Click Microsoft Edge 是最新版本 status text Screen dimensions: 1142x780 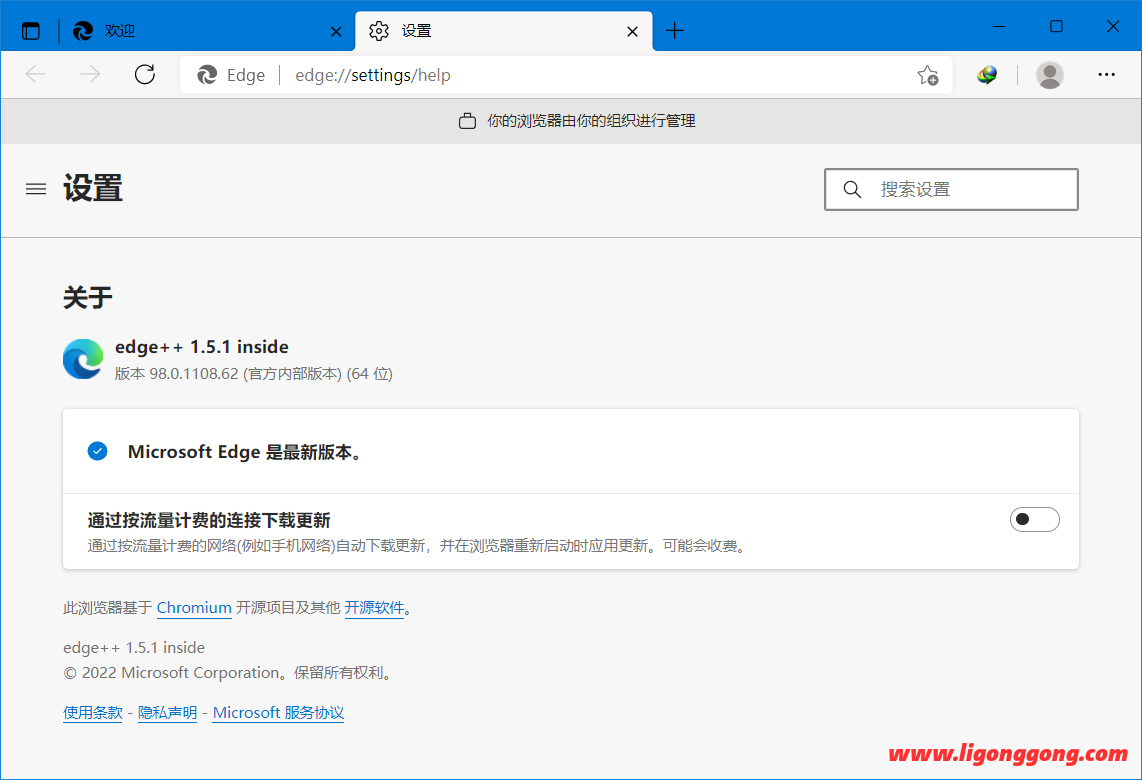[x=245, y=452]
